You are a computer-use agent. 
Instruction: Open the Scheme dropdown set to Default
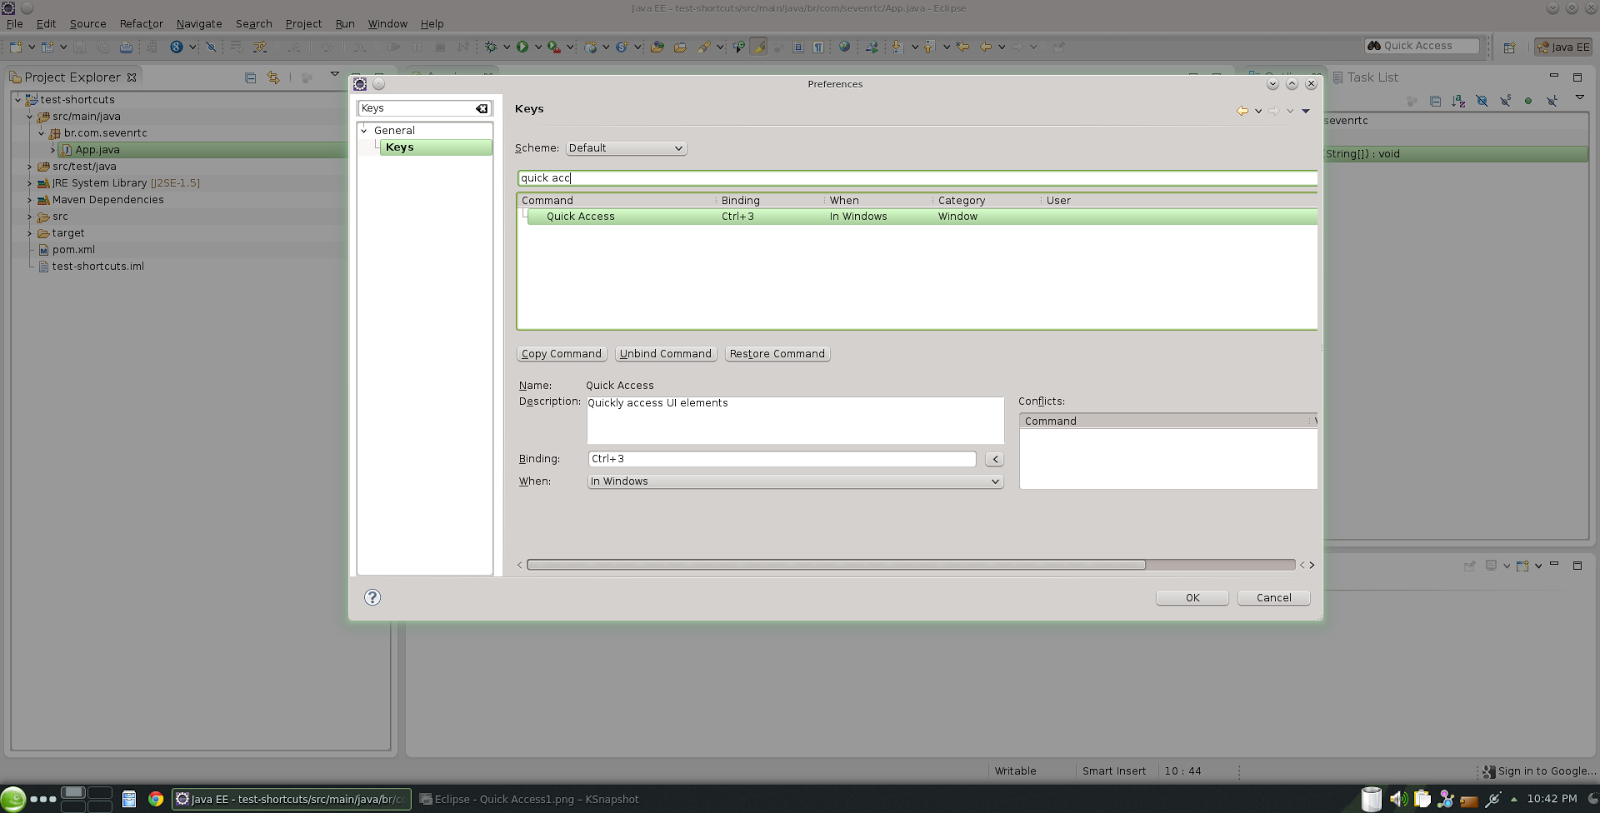626,148
